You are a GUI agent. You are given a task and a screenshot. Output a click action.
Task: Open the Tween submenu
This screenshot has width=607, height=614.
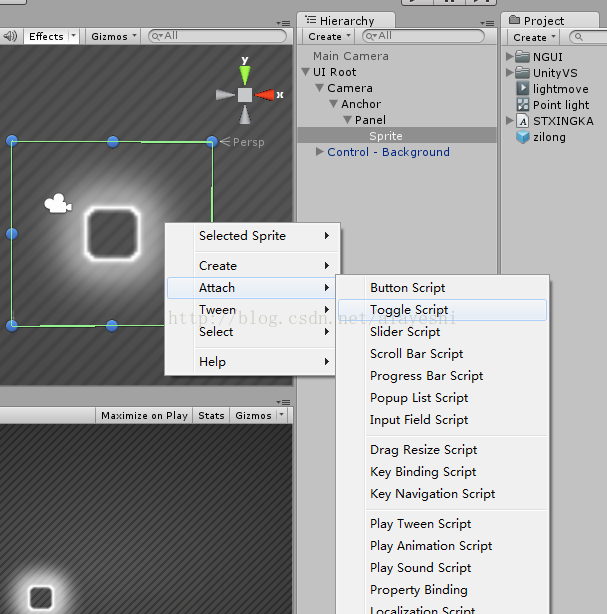point(251,310)
